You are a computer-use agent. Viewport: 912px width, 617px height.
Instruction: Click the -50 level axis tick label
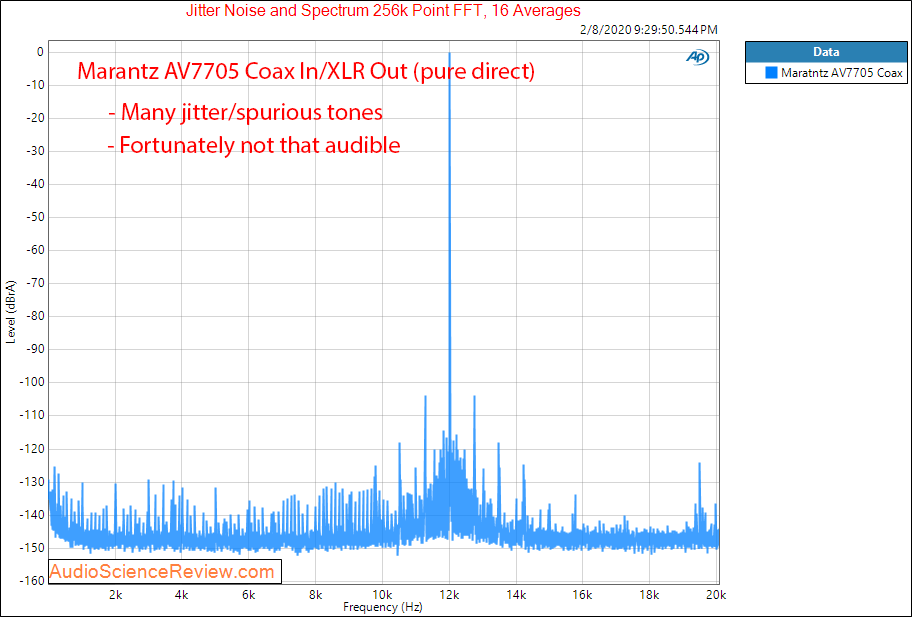click(x=34, y=217)
